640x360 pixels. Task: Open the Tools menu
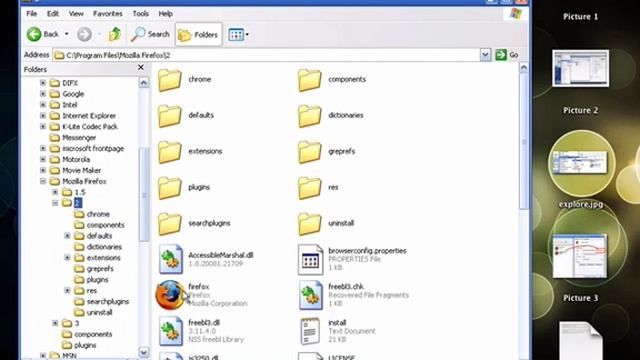(x=140, y=13)
